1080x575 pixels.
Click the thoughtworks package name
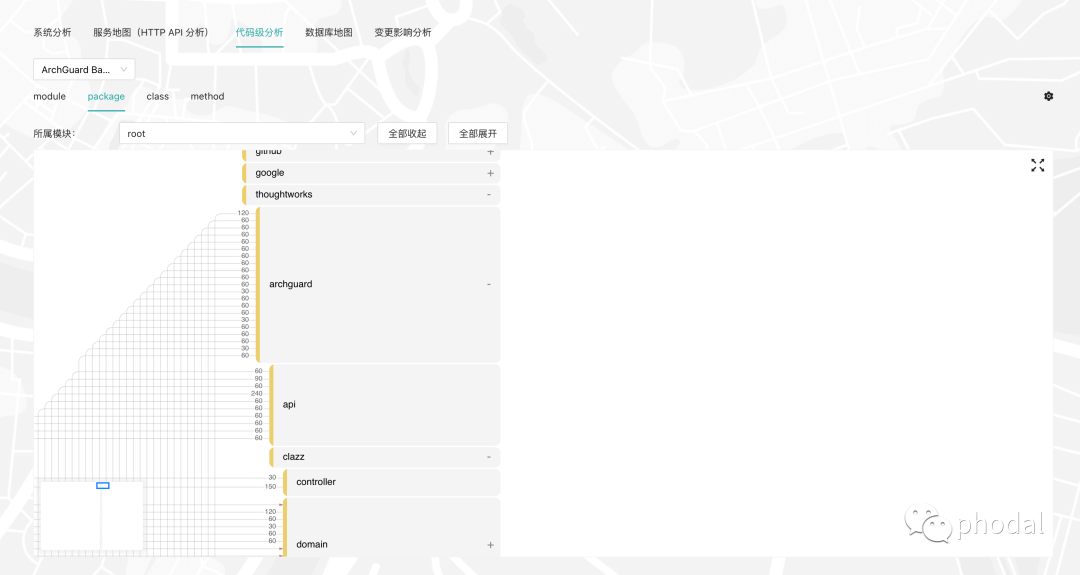click(284, 194)
